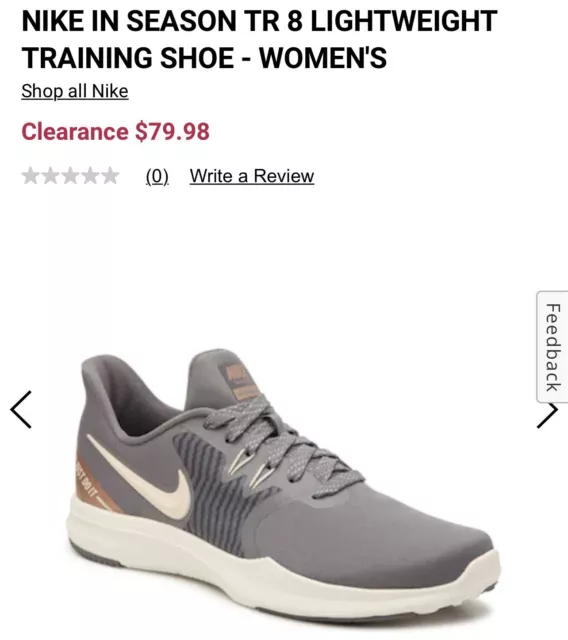The width and height of the screenshot is (568, 640).
Task: Select the second rating star
Action: [51, 176]
